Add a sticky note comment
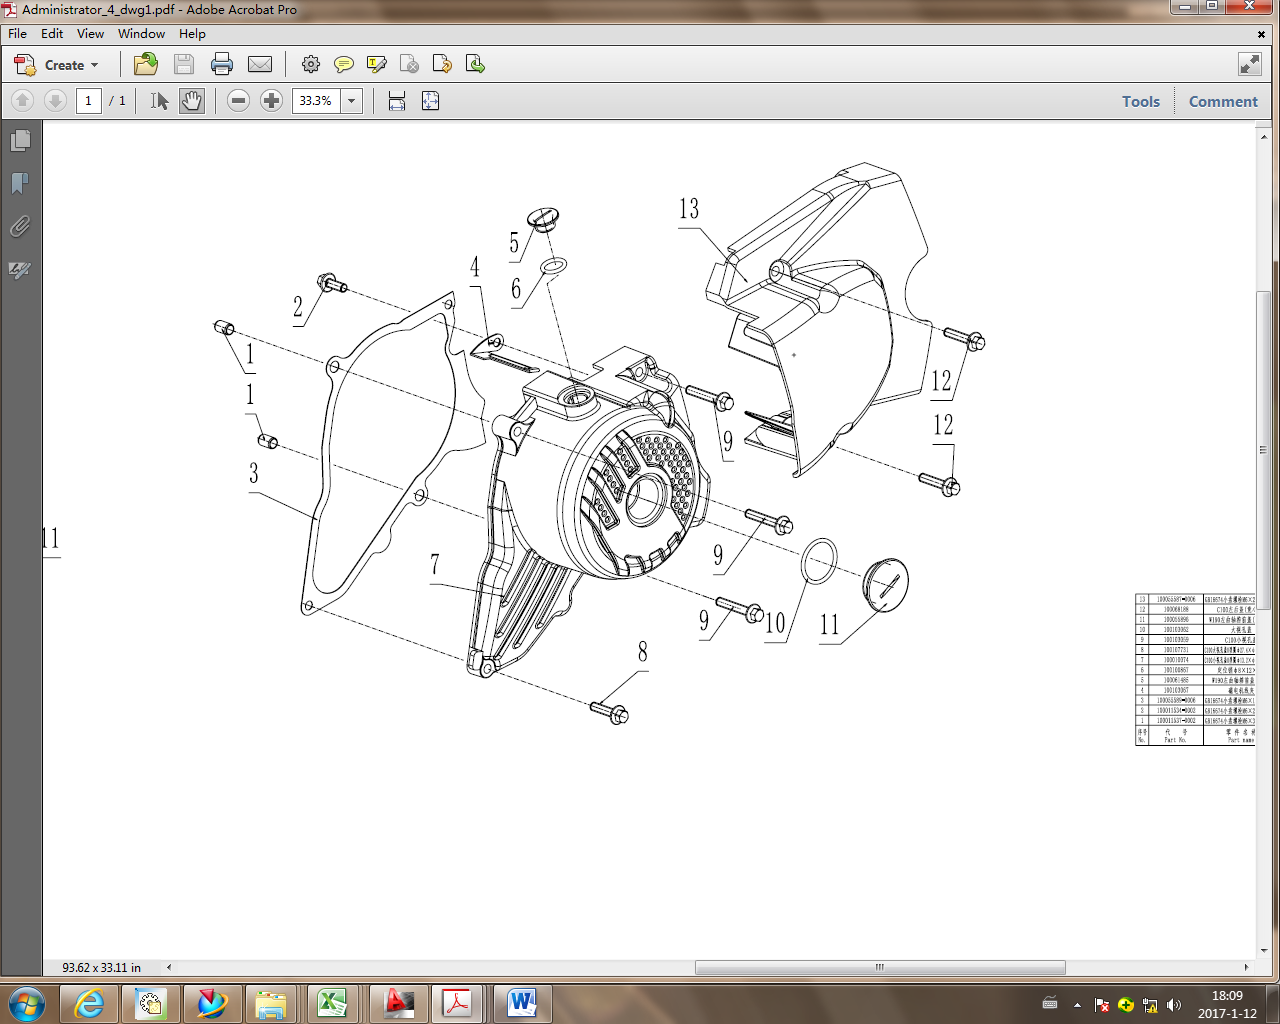 (x=344, y=64)
